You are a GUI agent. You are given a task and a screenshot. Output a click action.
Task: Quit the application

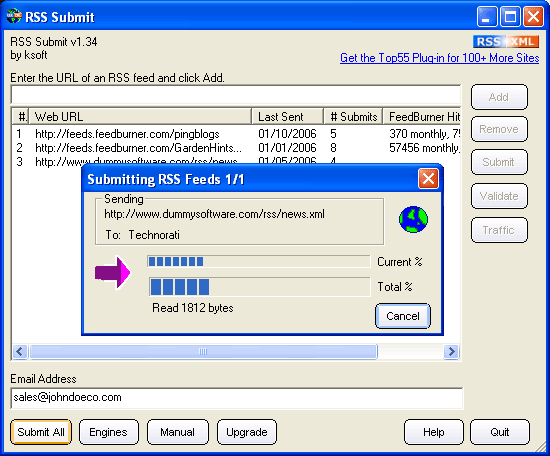coord(500,432)
